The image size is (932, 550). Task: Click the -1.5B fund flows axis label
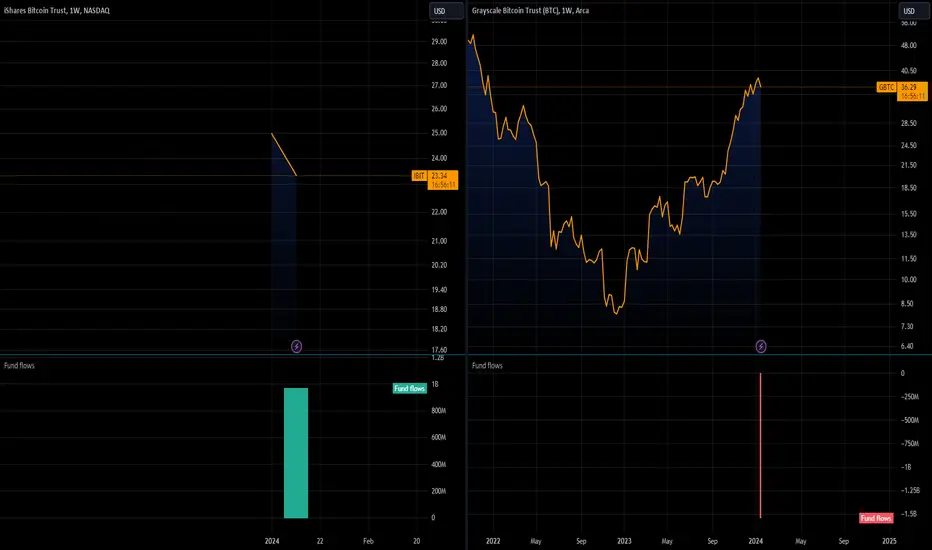[909, 514]
